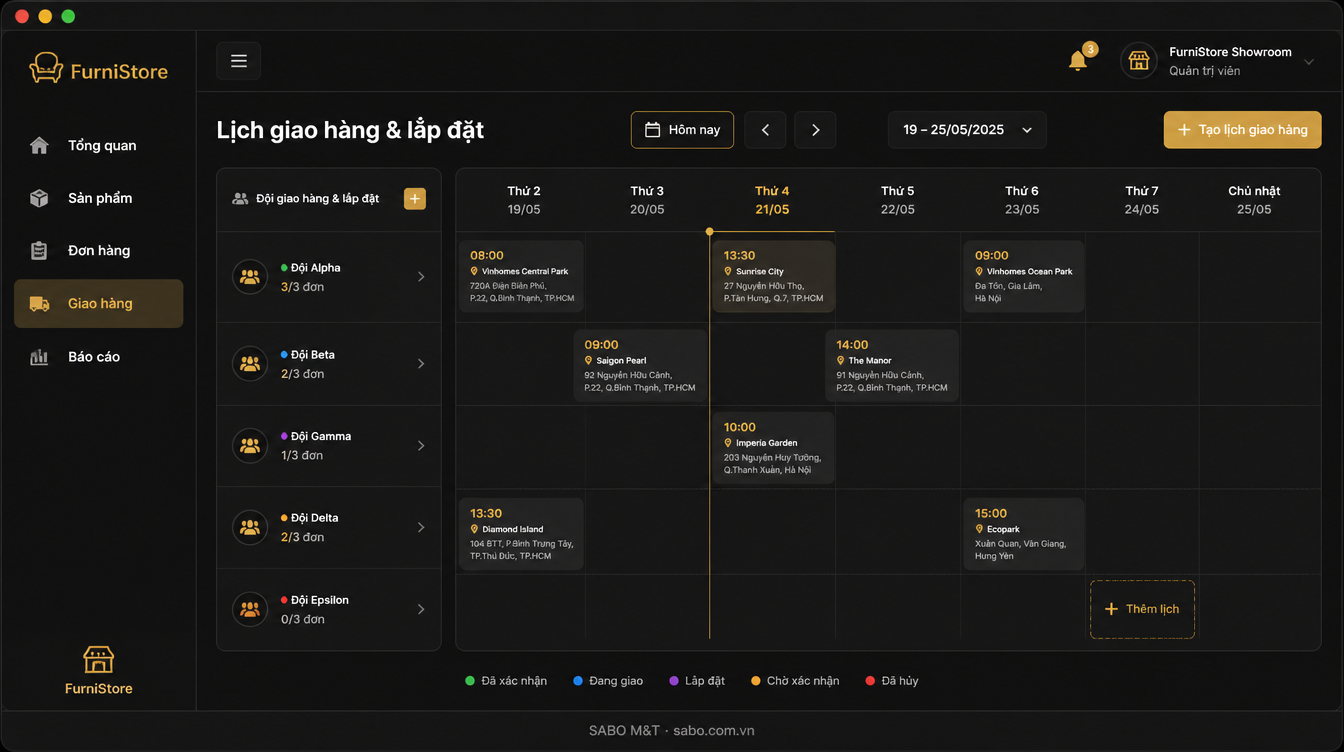Select the Thứ 7 24/05 day header

coord(1141,200)
